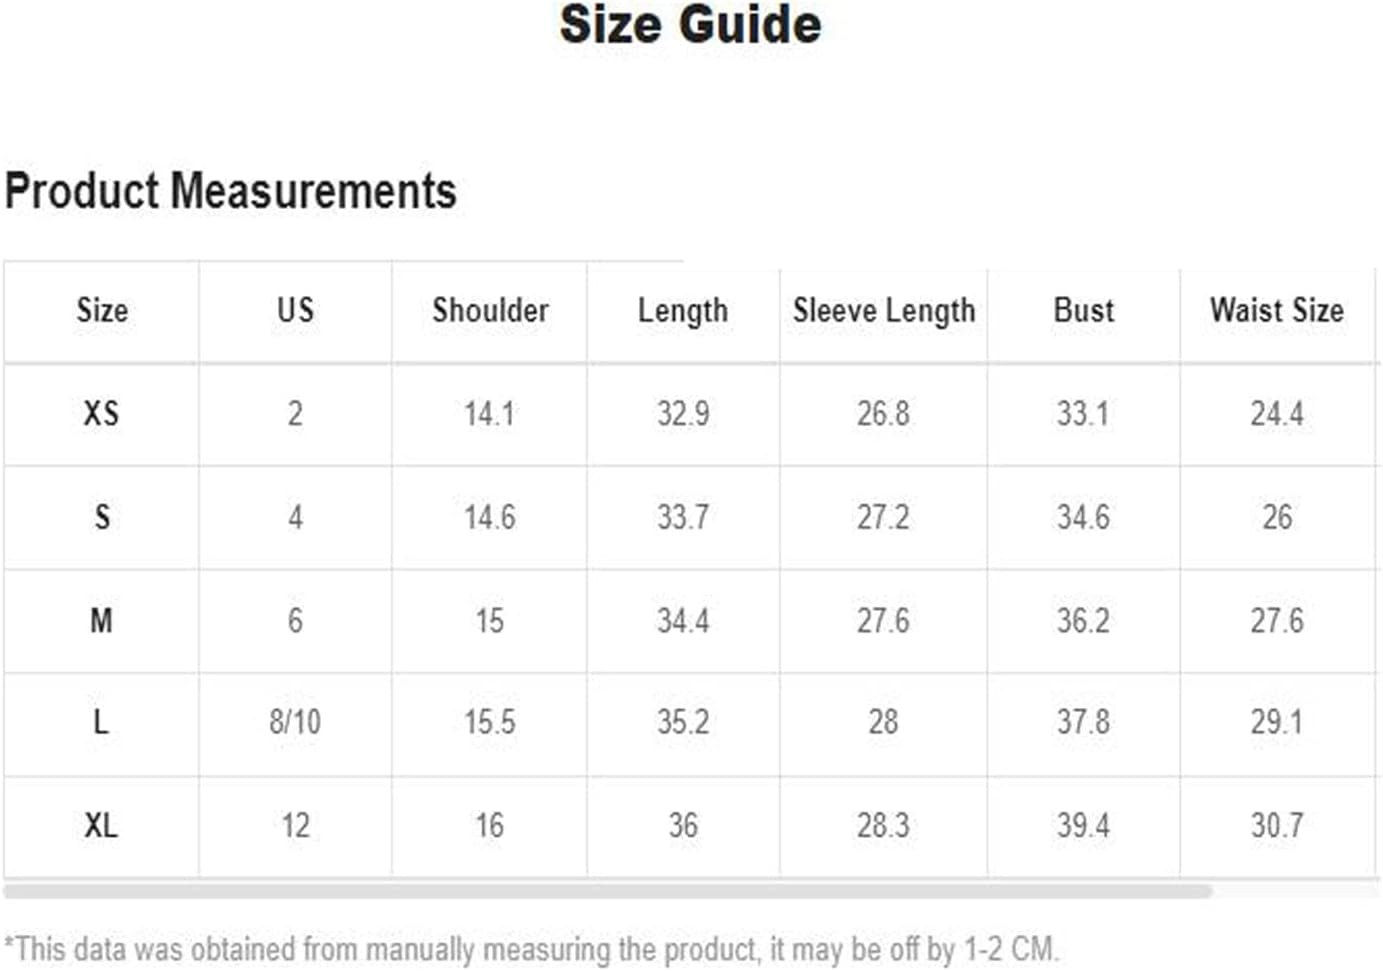Select the 35.2 length value for L
Viewport: 1383px width, 971px height.
(x=683, y=722)
